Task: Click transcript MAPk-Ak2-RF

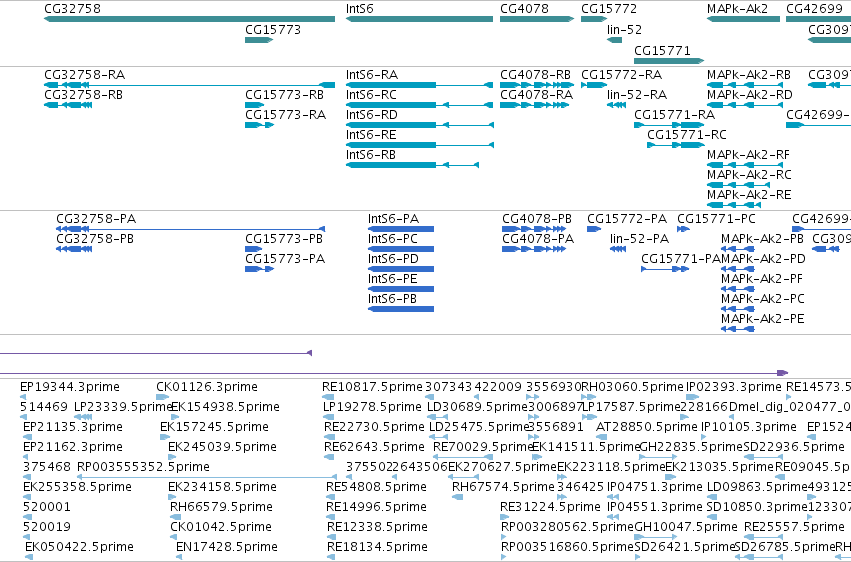Action: [x=745, y=165]
